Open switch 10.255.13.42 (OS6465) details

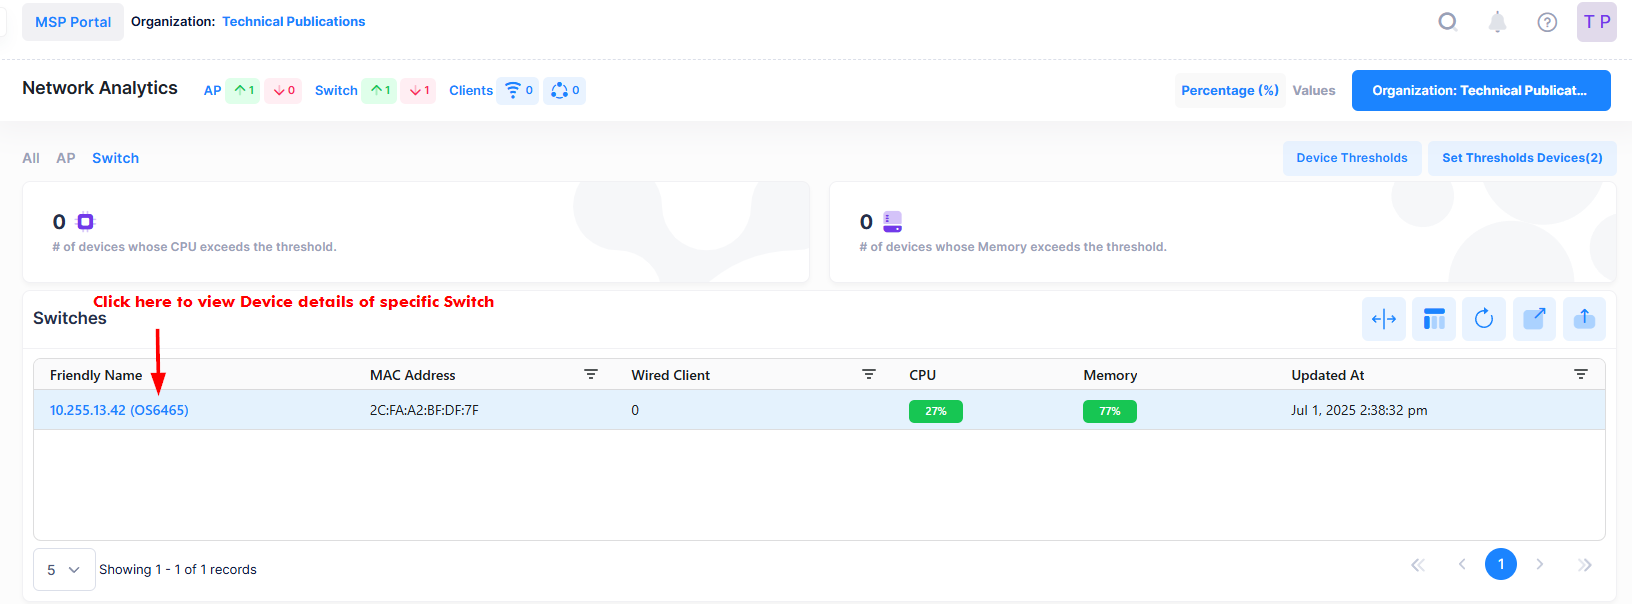(x=119, y=410)
